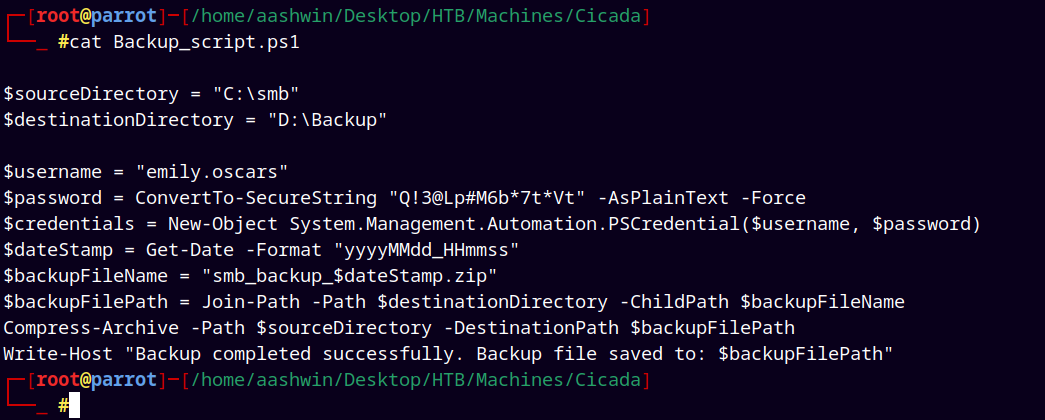Click the "smb_backup_$dateStamp.zip" string
The width and height of the screenshot is (1045, 420).
point(349,276)
